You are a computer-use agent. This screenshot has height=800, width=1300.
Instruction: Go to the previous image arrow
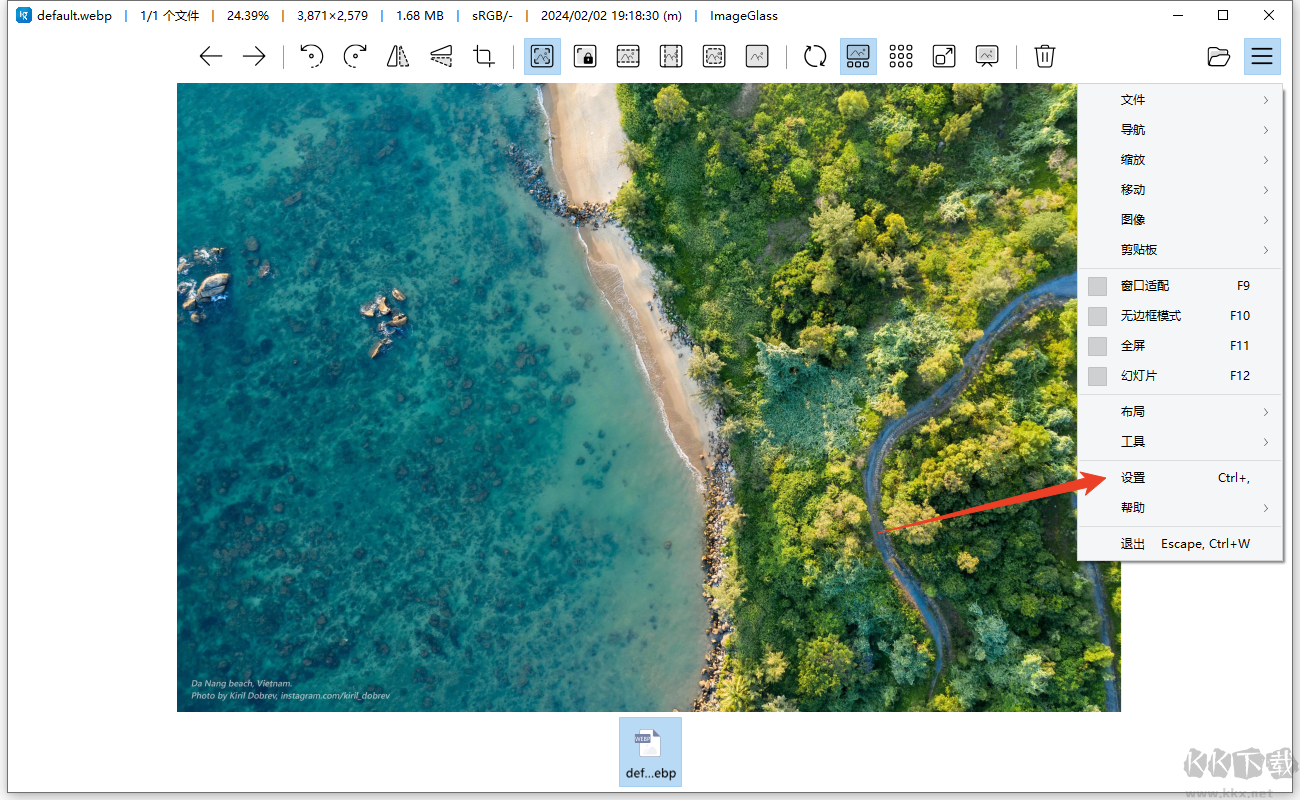(211, 56)
